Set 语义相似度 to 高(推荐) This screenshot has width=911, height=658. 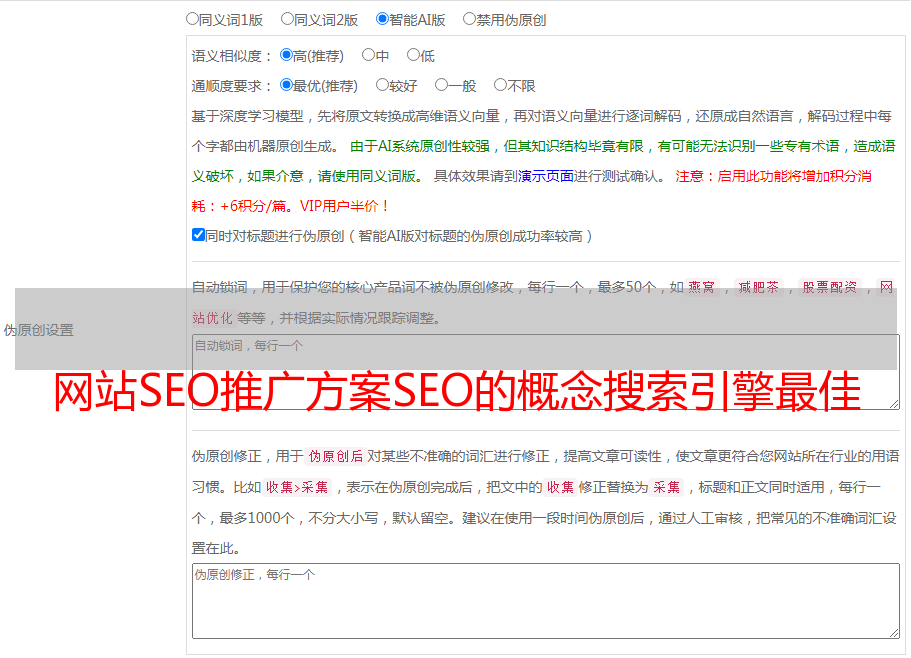[286, 56]
